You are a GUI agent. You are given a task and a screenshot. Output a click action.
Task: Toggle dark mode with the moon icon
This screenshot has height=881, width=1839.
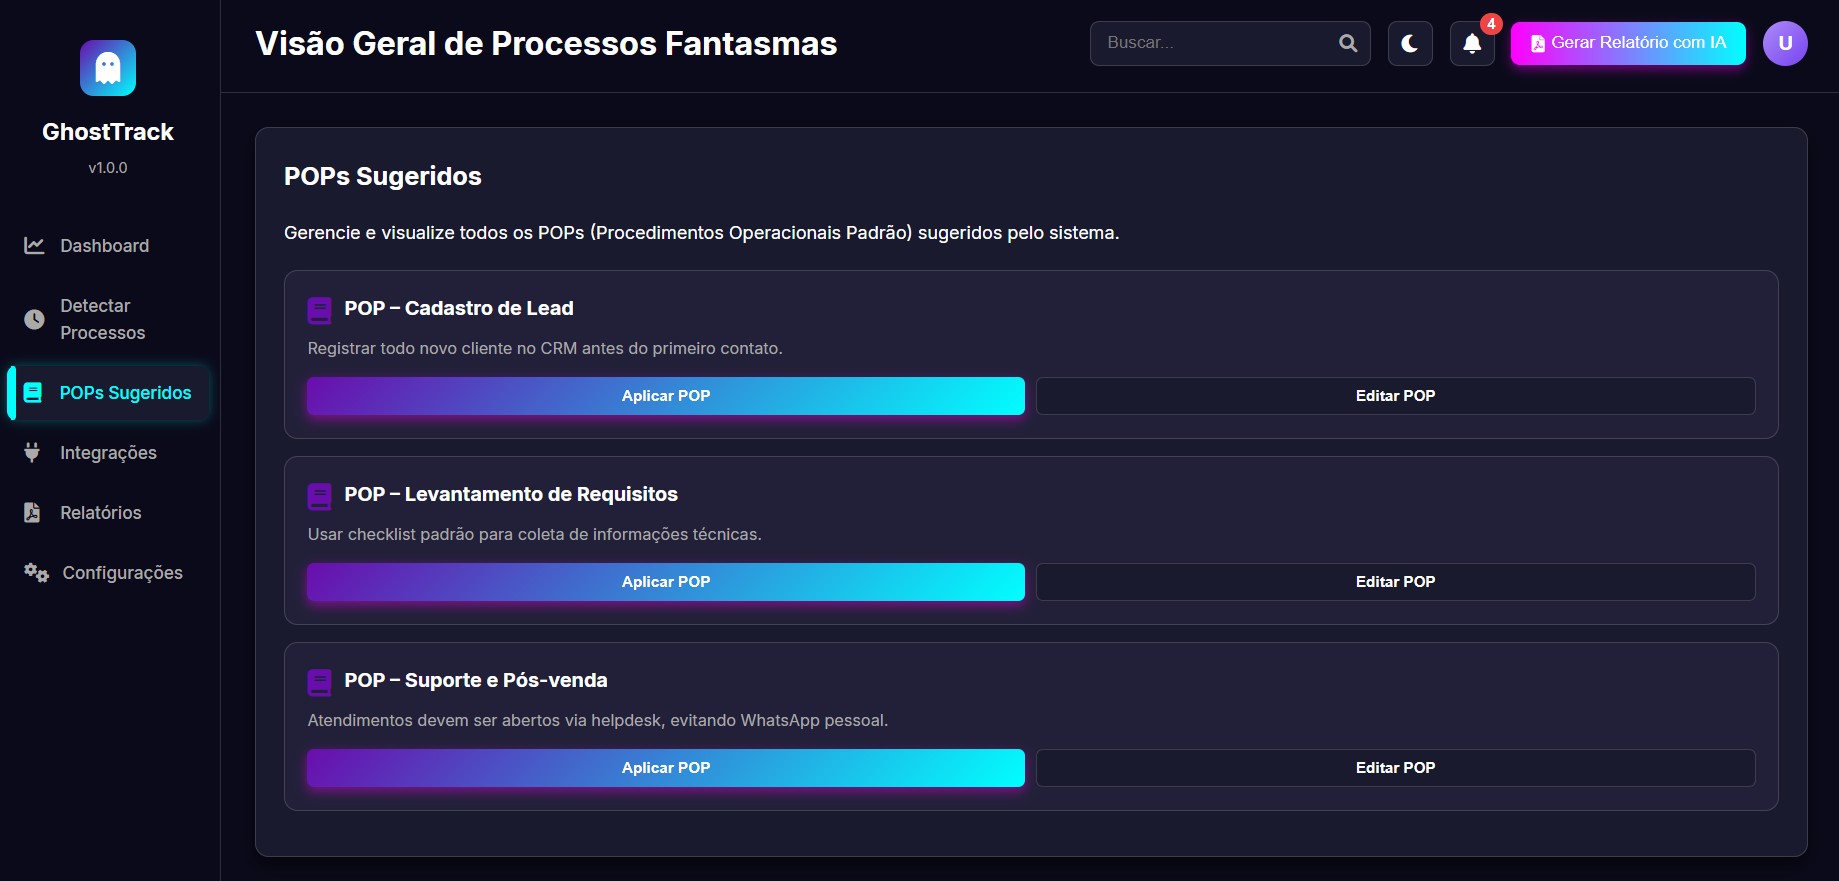coord(1410,43)
